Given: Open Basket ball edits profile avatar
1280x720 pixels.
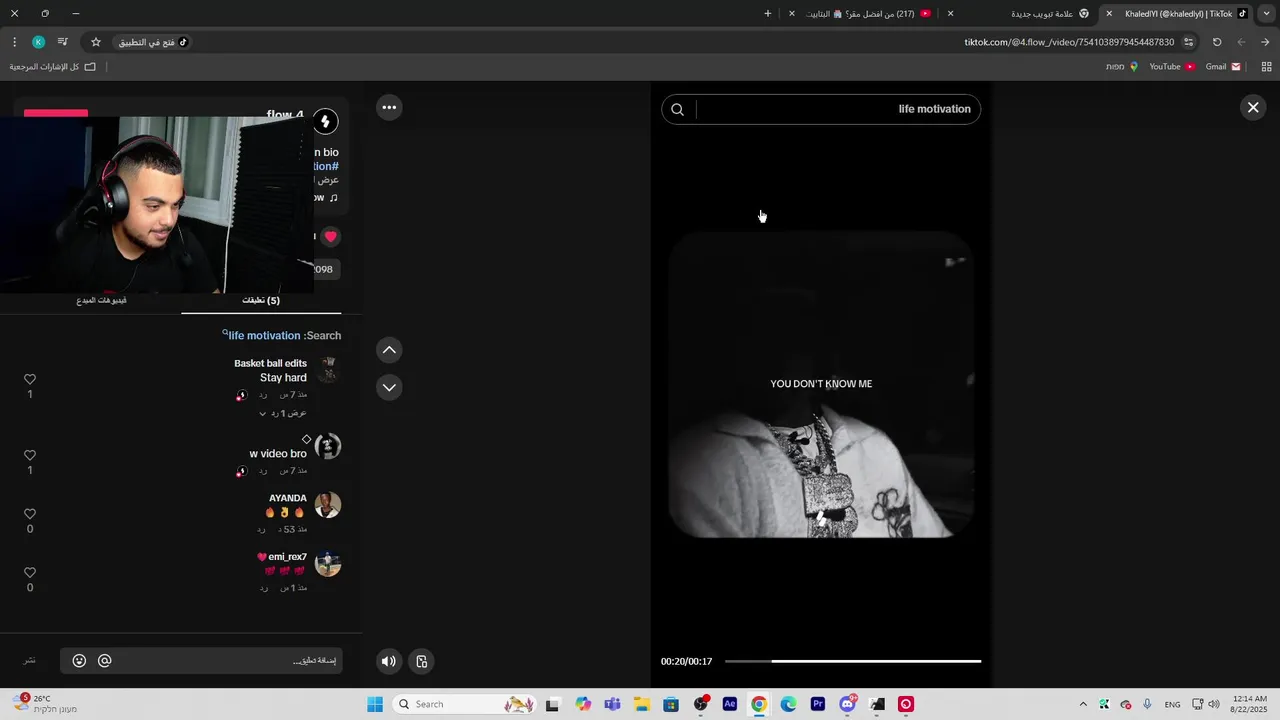Looking at the screenshot, I should coord(328,370).
